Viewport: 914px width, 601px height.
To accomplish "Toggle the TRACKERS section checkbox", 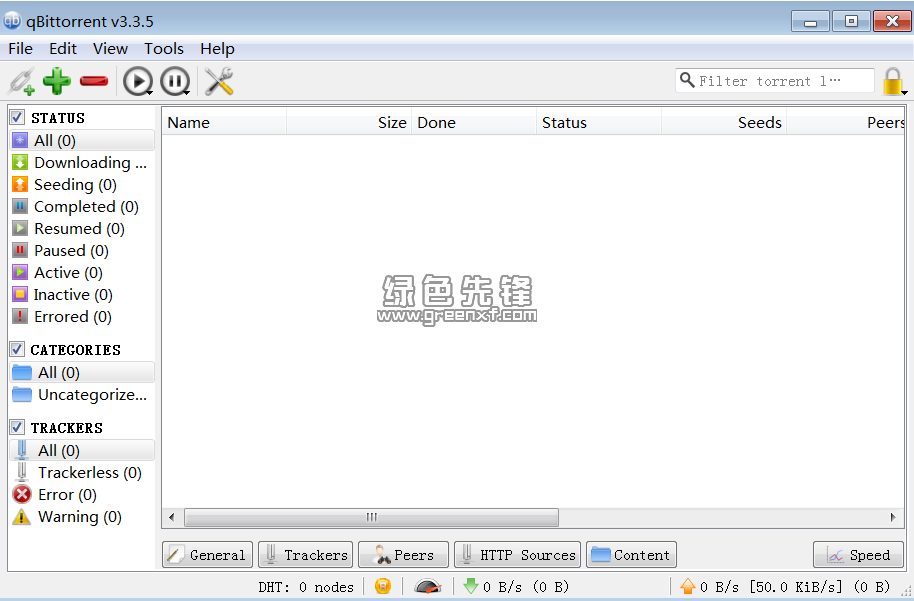I will point(17,427).
